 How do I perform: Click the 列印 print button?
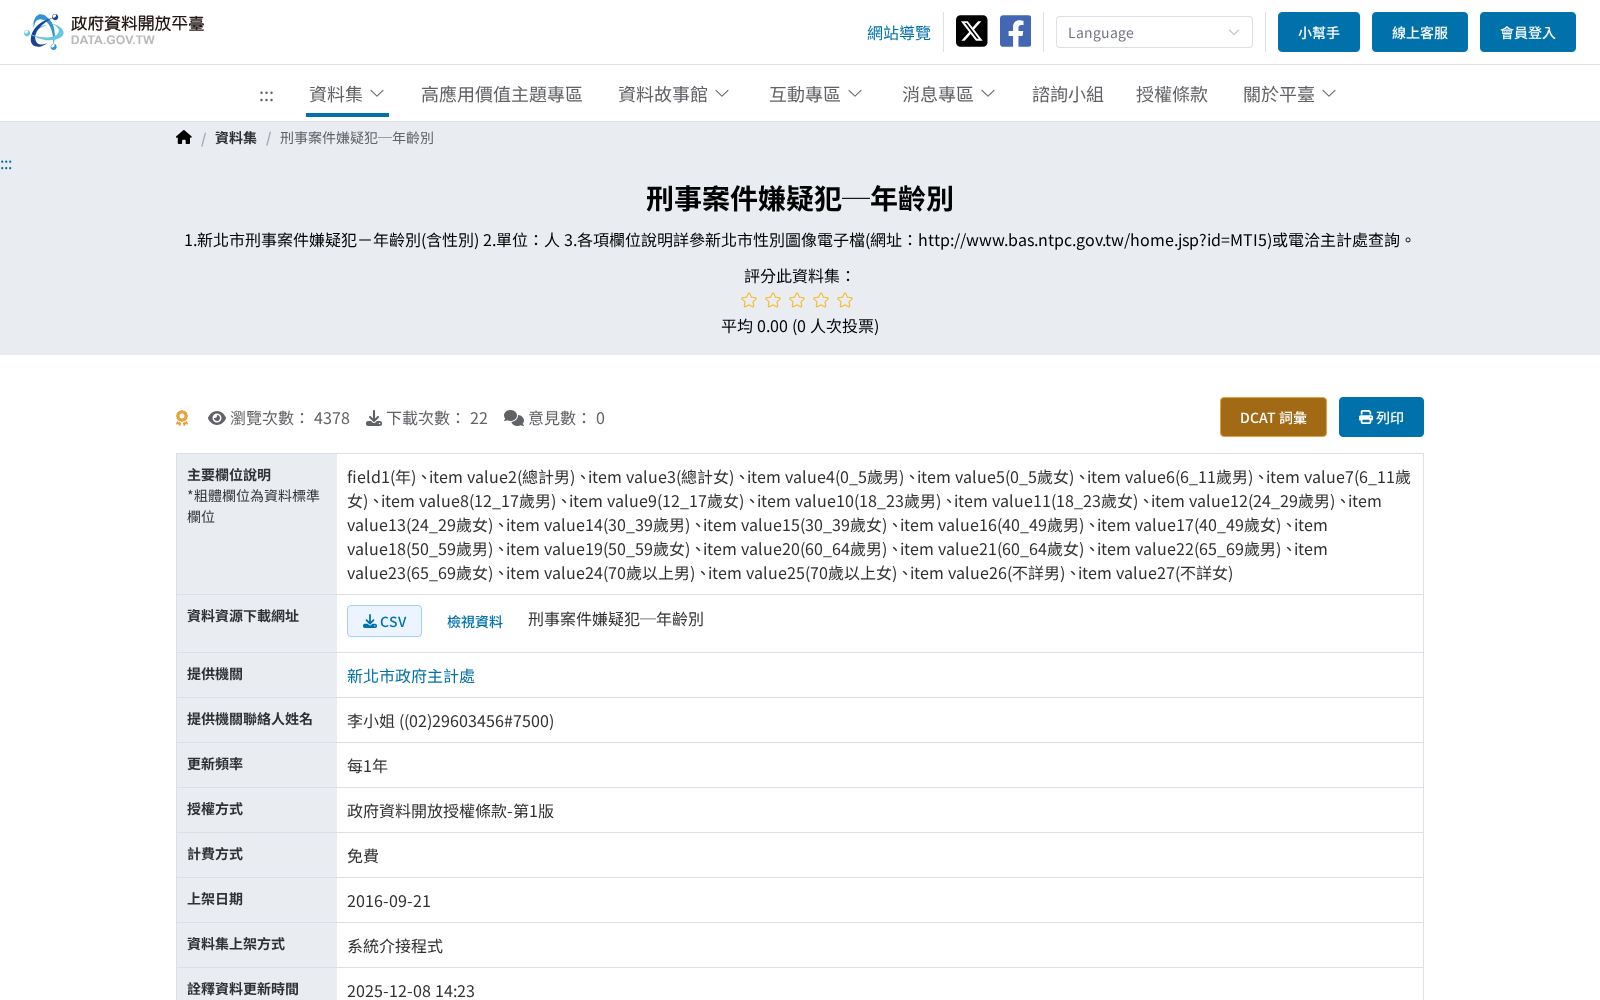pyautogui.click(x=1381, y=417)
